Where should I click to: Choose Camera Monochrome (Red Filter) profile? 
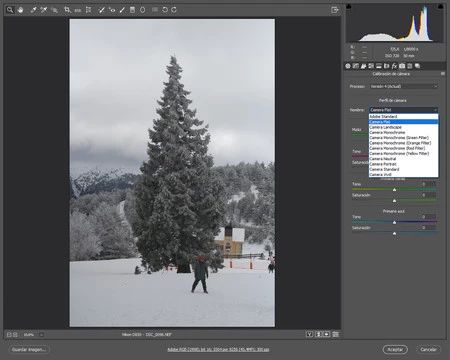403,148
